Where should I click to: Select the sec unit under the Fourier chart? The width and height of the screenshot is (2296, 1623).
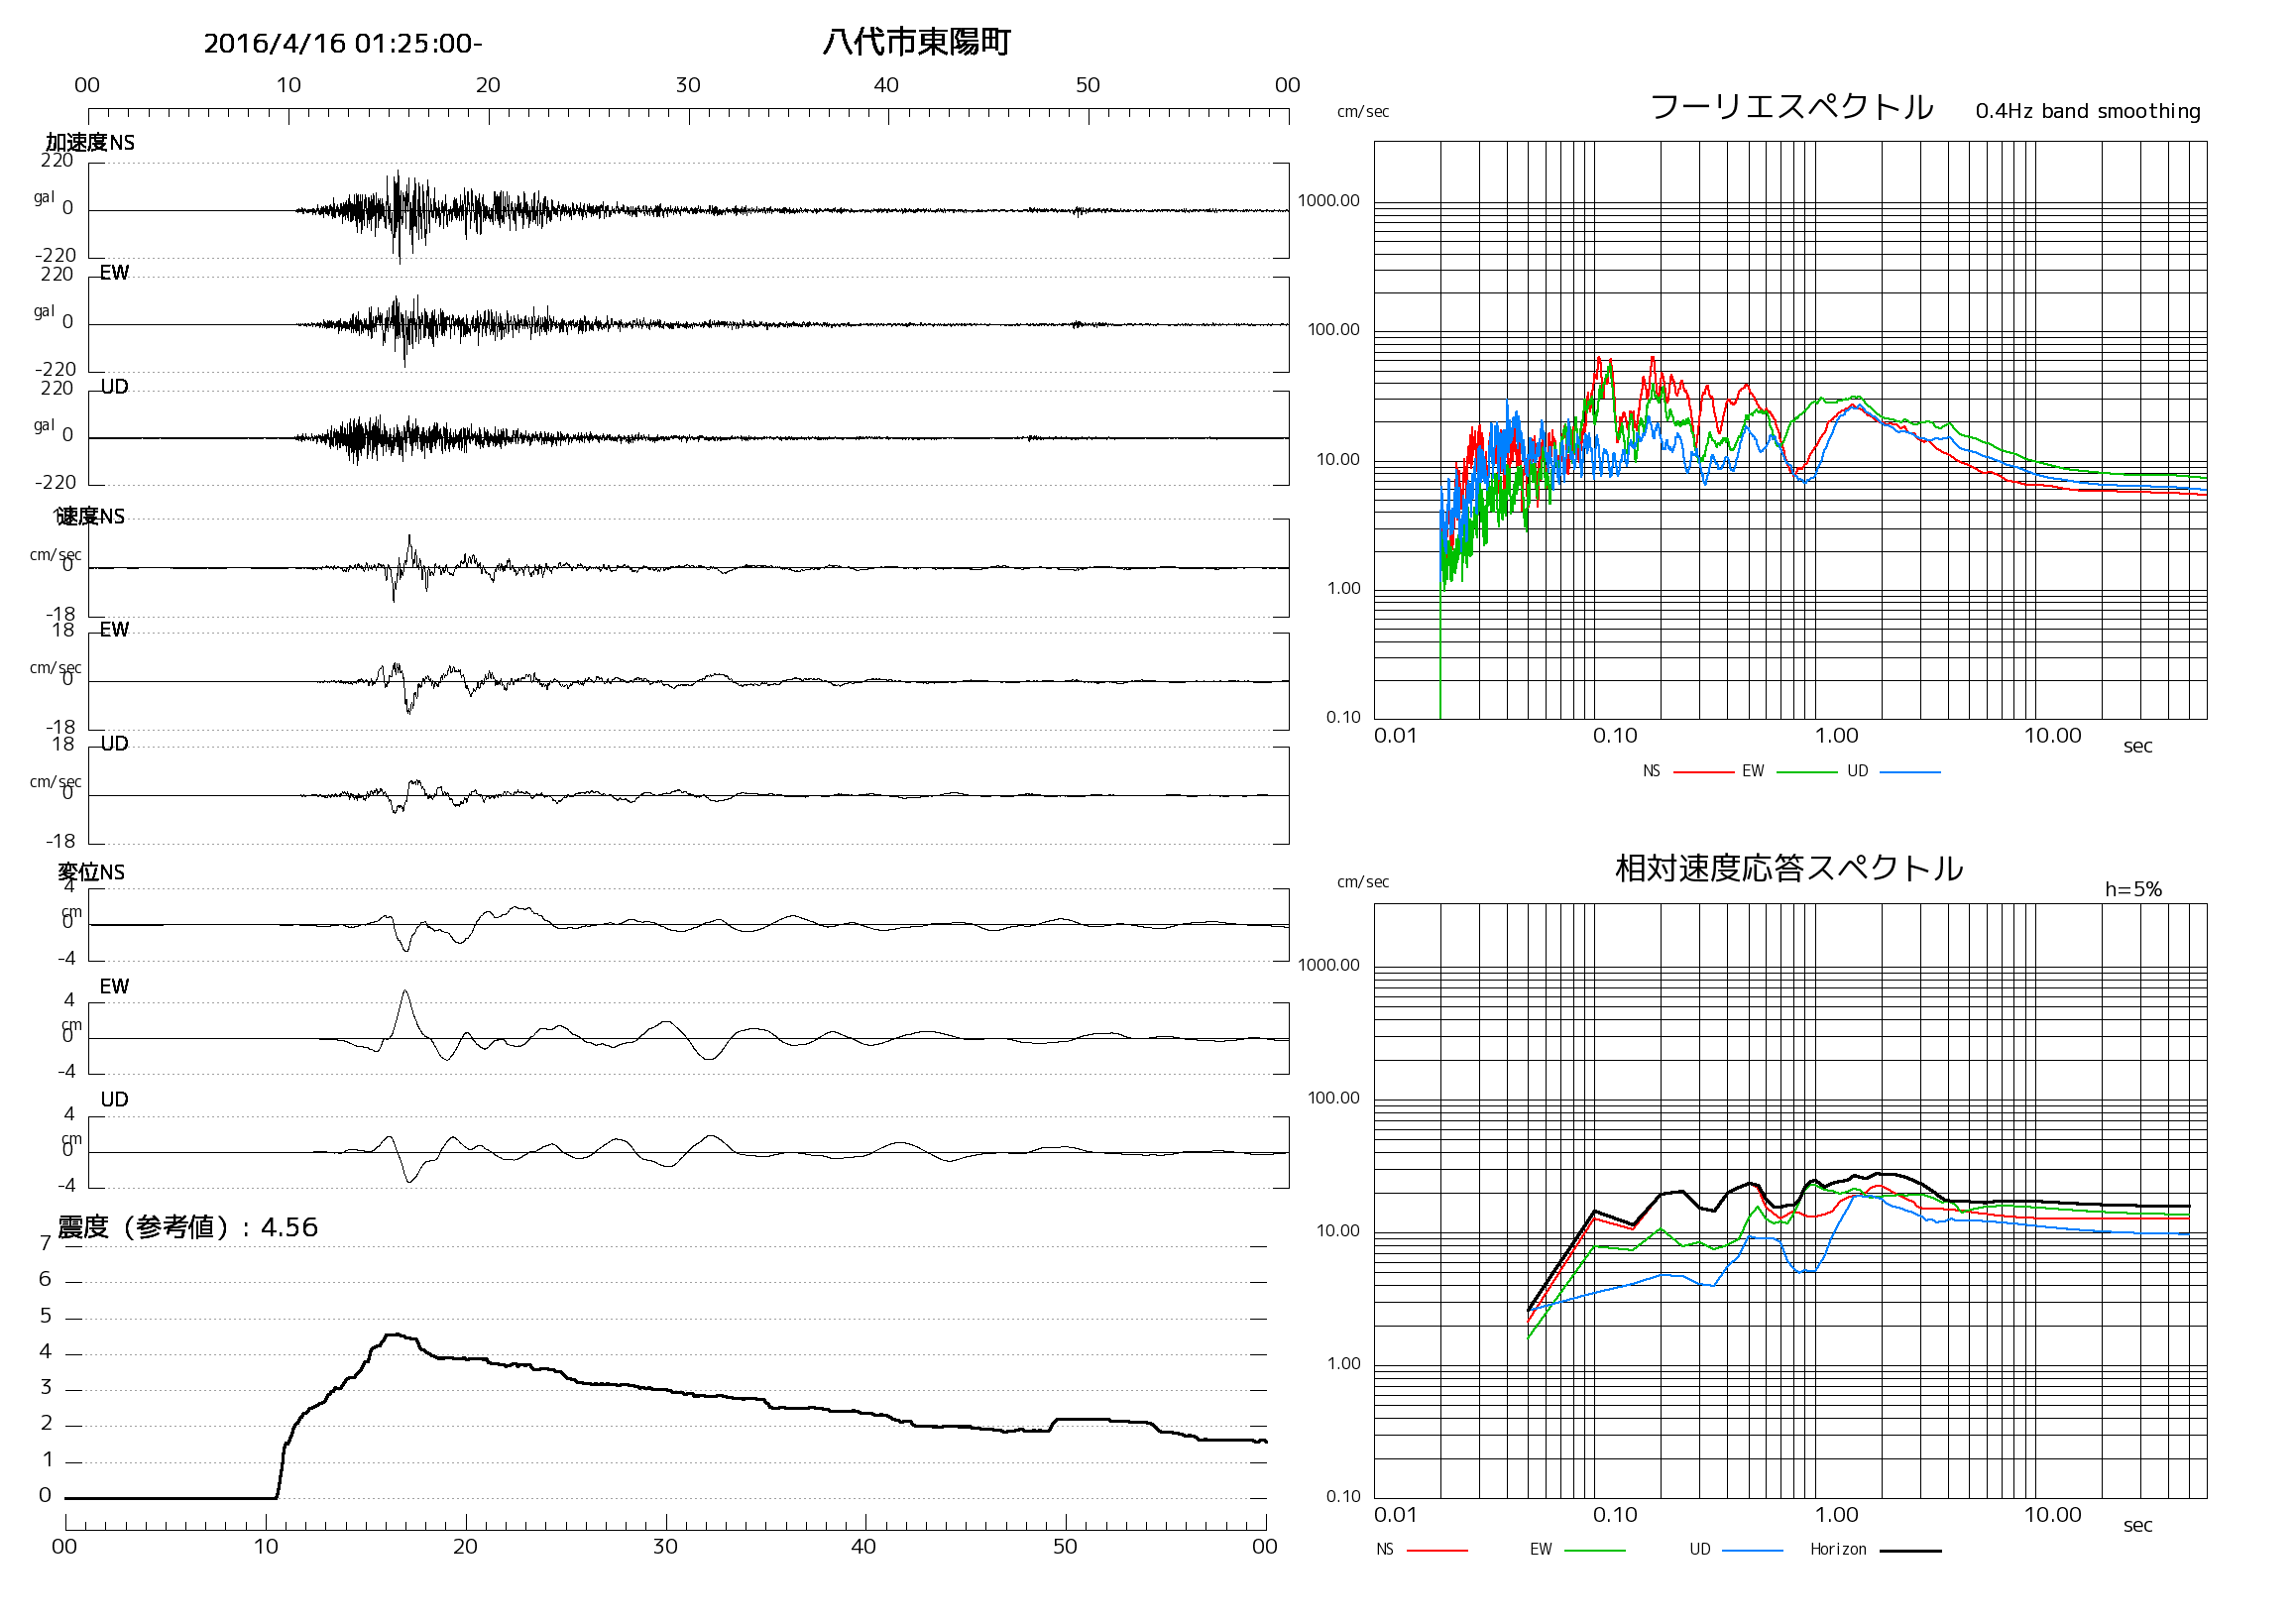click(2137, 746)
